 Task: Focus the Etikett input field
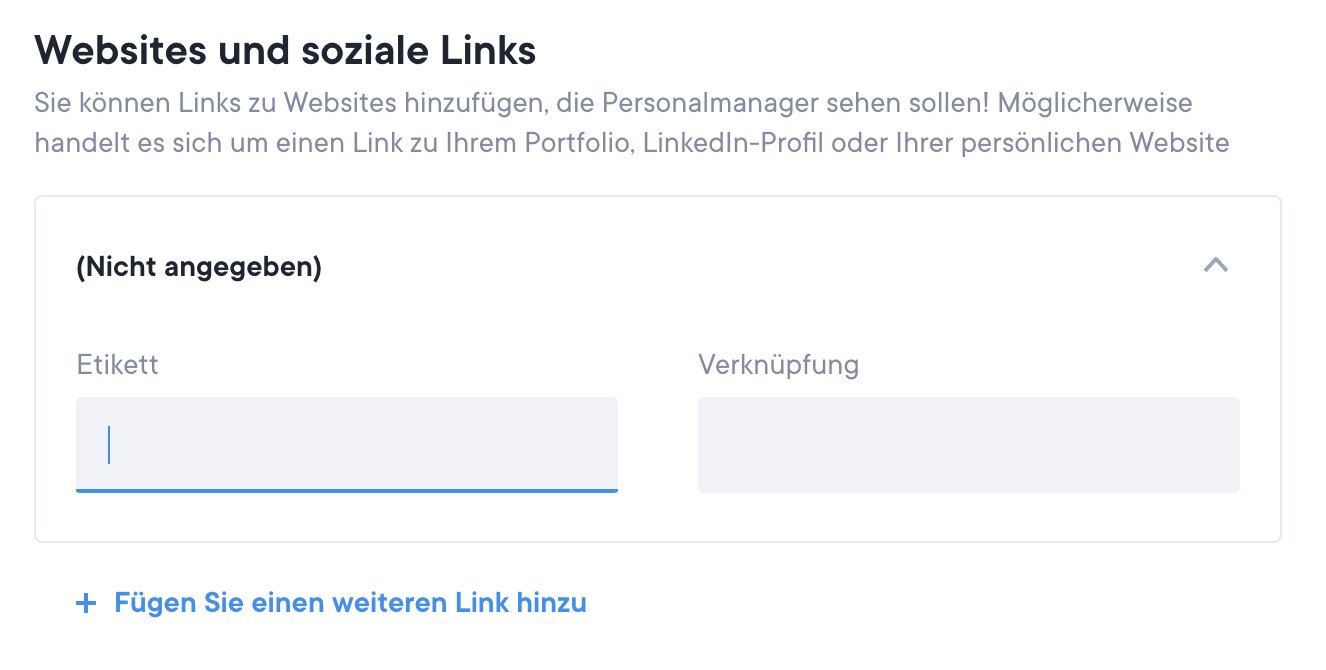(x=346, y=445)
